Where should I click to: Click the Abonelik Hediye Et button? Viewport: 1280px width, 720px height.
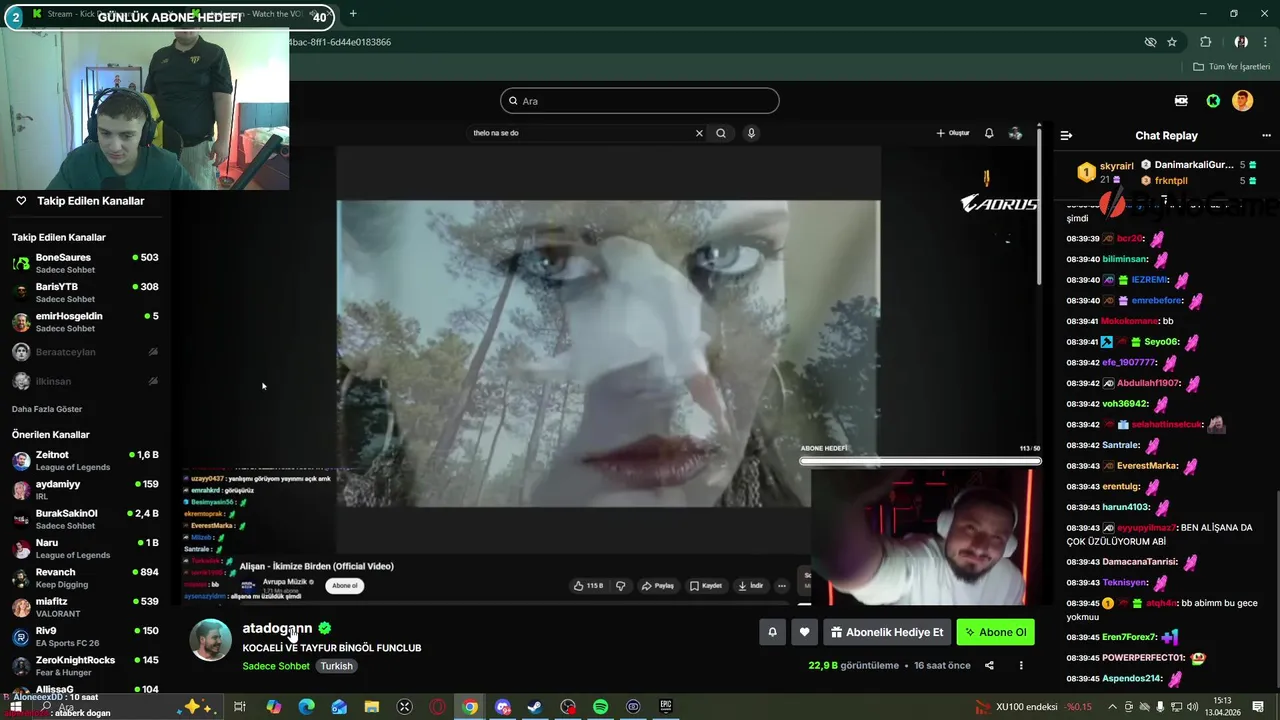coord(887,632)
